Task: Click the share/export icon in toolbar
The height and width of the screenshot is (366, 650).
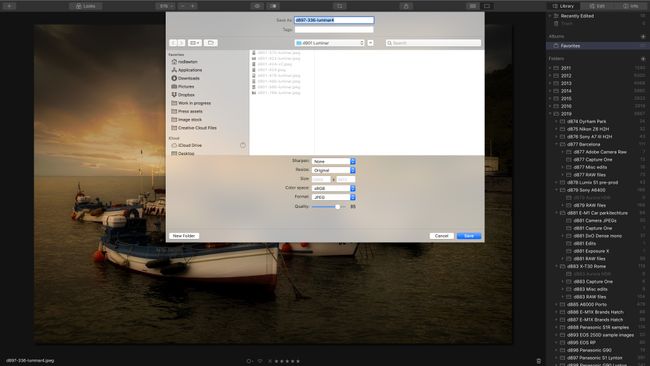Action: pos(406,6)
